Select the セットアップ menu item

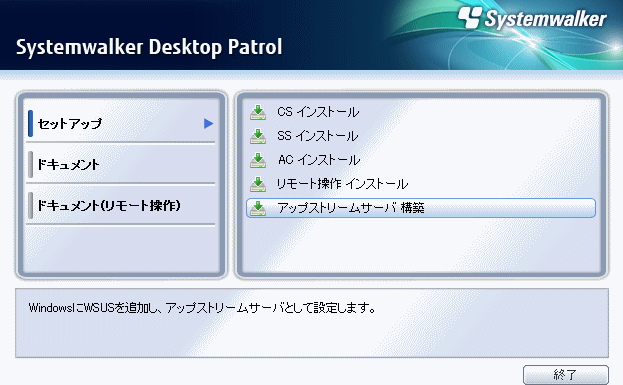(x=121, y=124)
